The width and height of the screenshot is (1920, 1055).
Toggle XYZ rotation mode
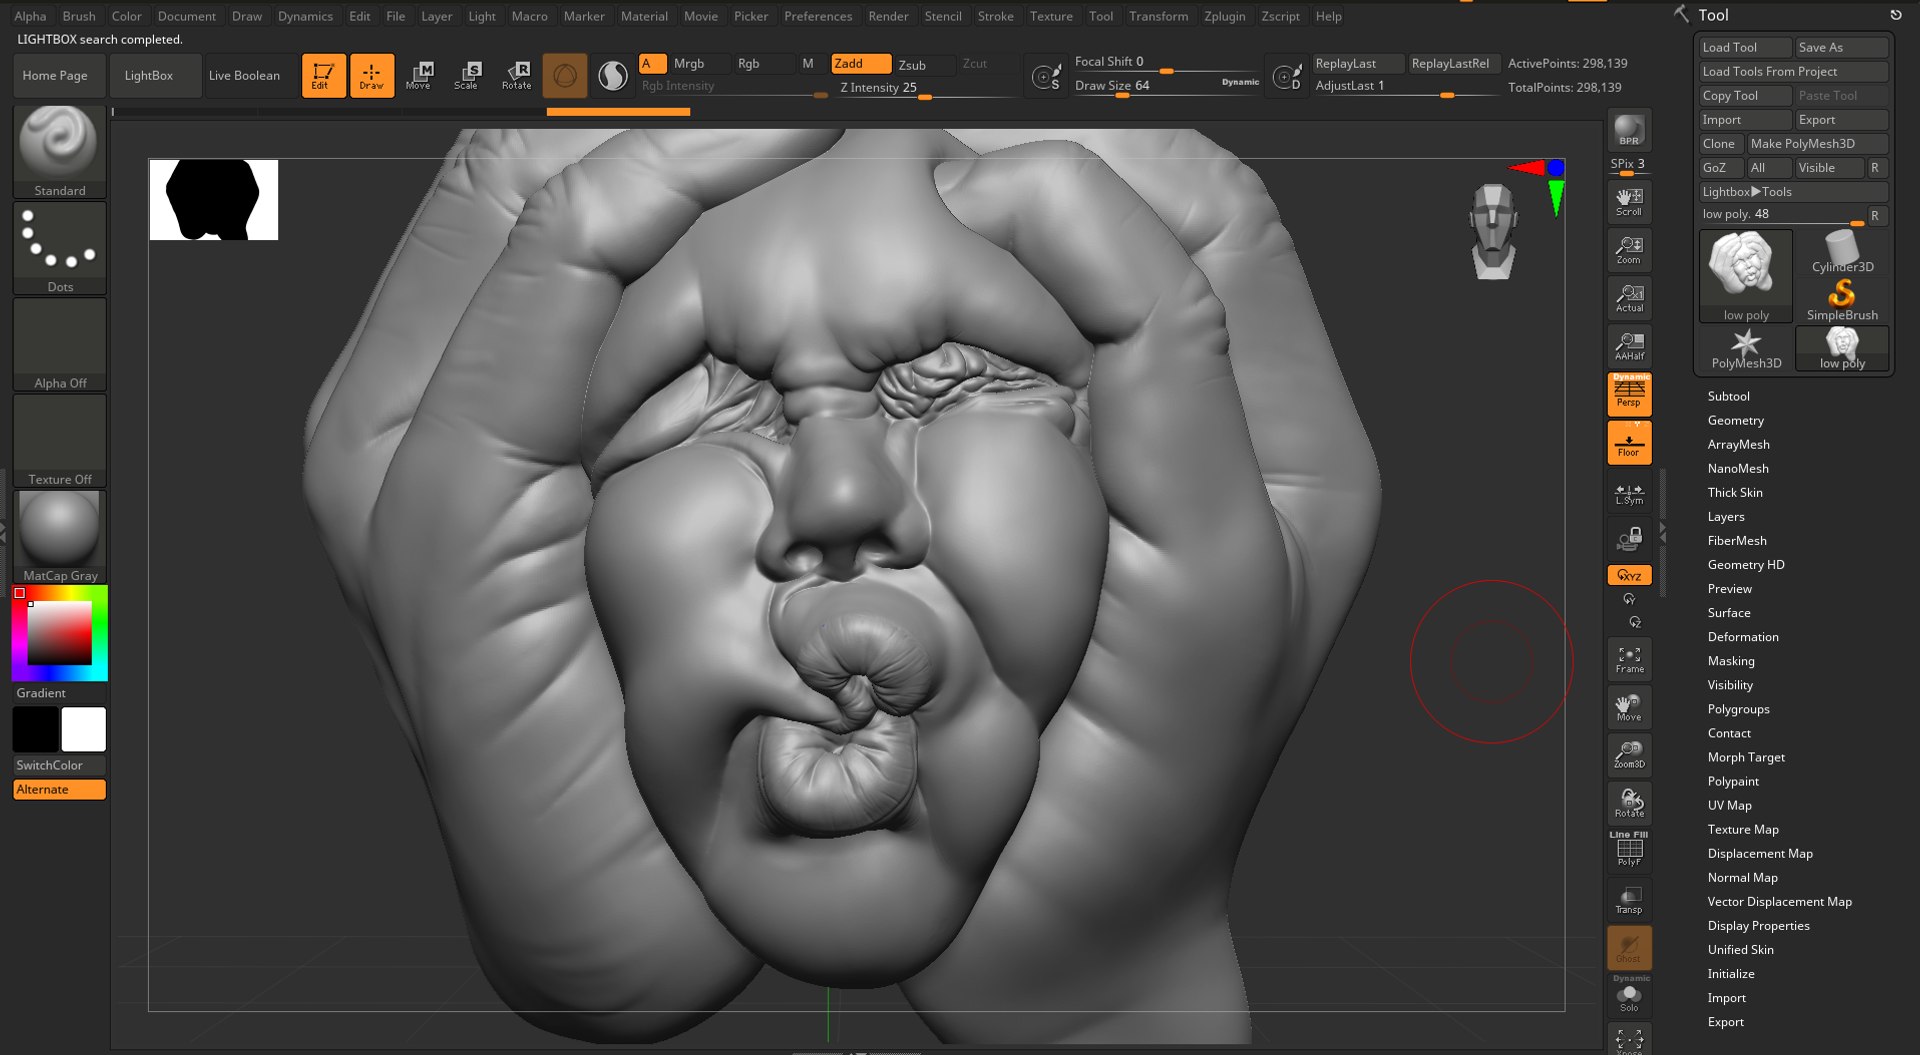tap(1629, 575)
